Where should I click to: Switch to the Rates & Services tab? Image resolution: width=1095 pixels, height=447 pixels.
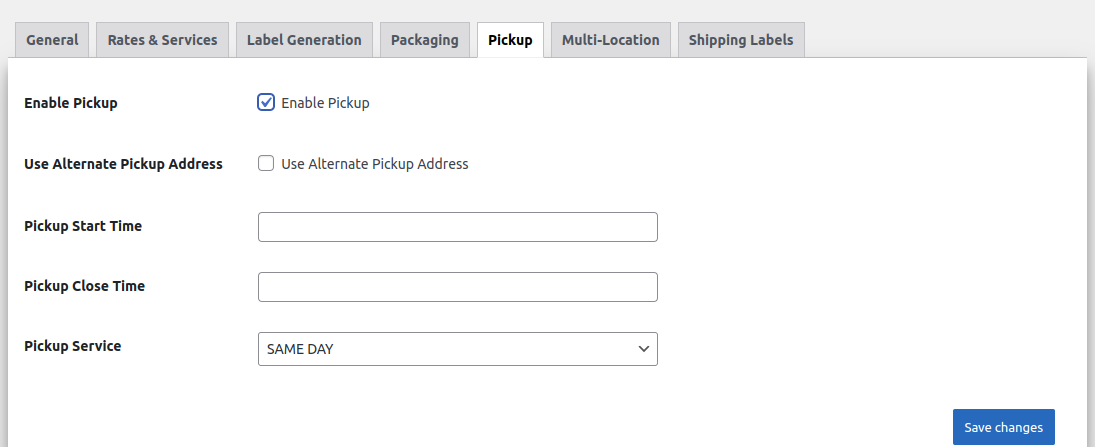162,40
